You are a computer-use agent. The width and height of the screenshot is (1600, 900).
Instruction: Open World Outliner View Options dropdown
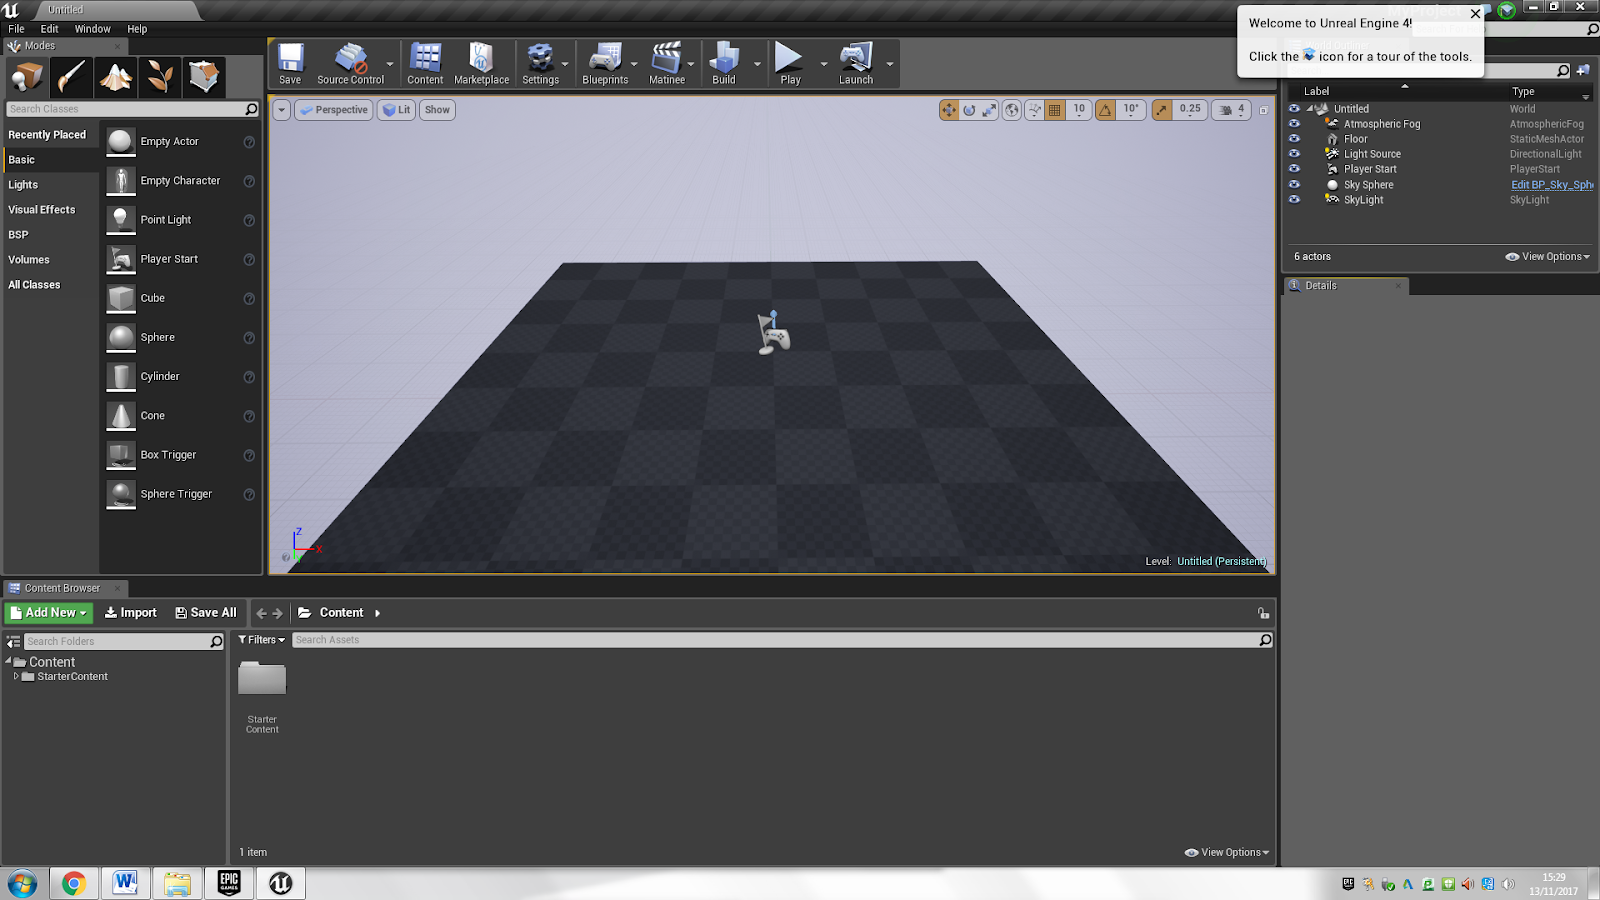[x=1547, y=257]
